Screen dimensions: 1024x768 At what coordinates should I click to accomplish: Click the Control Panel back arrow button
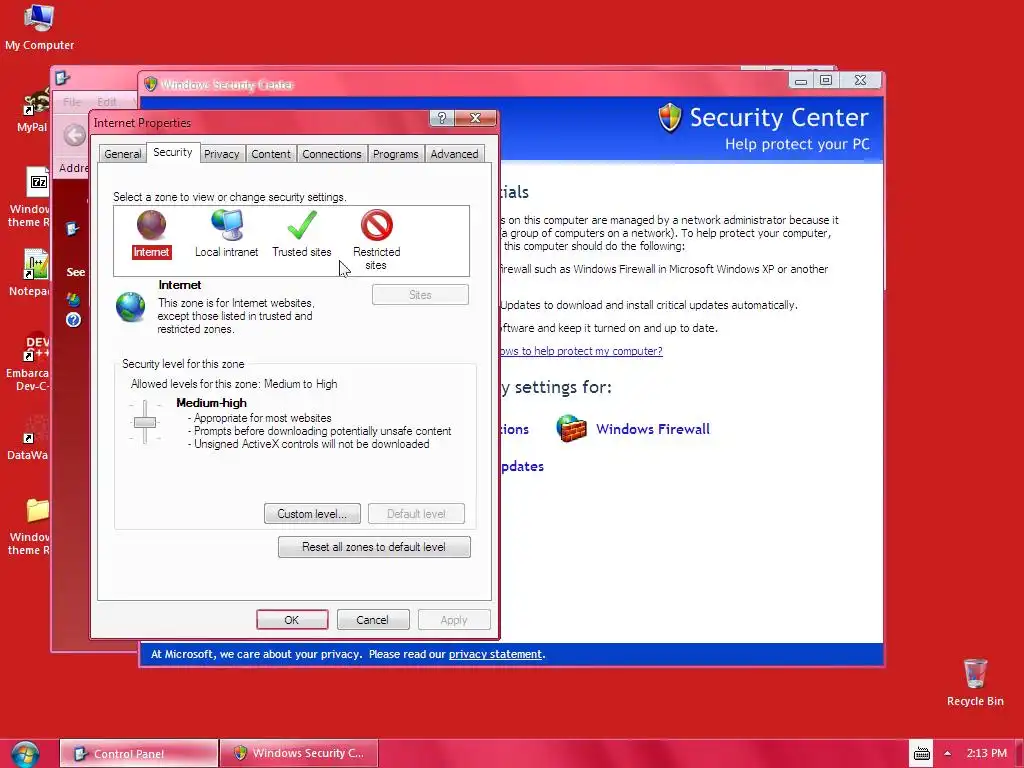(x=74, y=136)
